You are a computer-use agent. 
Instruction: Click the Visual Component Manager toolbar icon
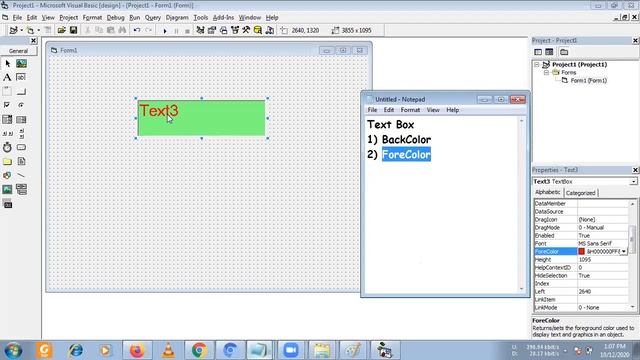(x=270, y=30)
